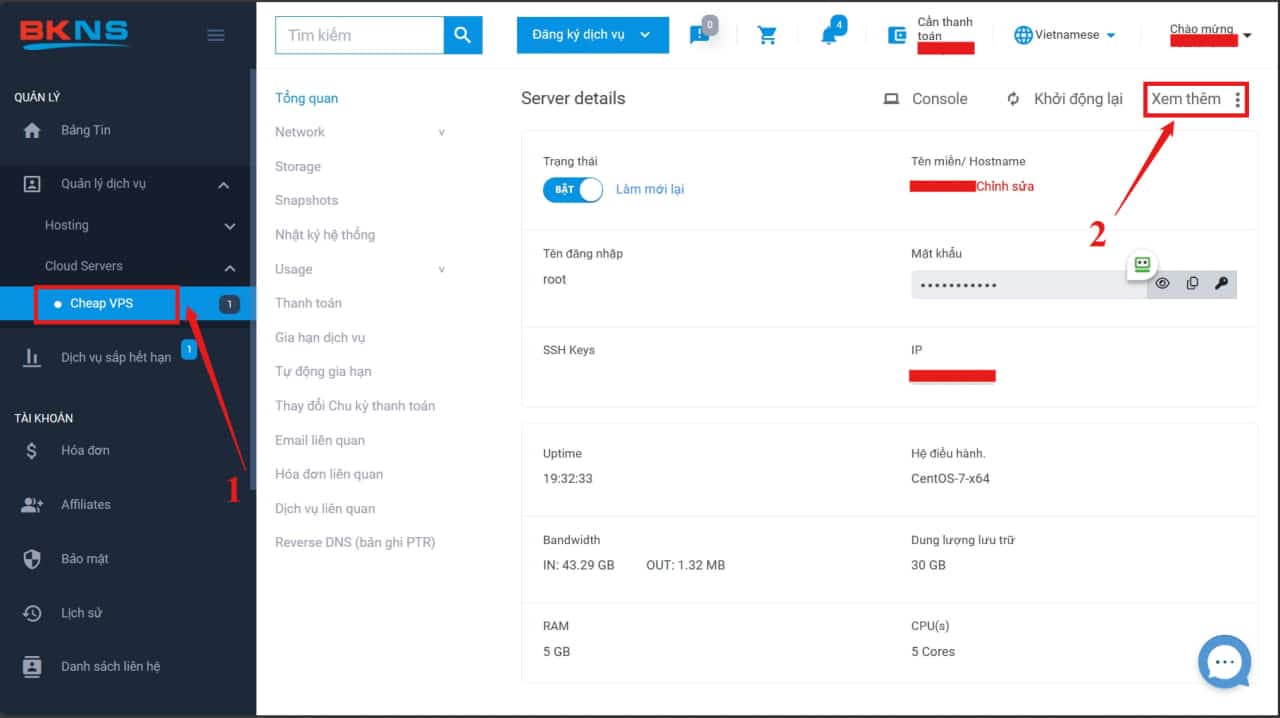Click the green password manager icon
The image size is (1280, 718).
tap(1141, 265)
